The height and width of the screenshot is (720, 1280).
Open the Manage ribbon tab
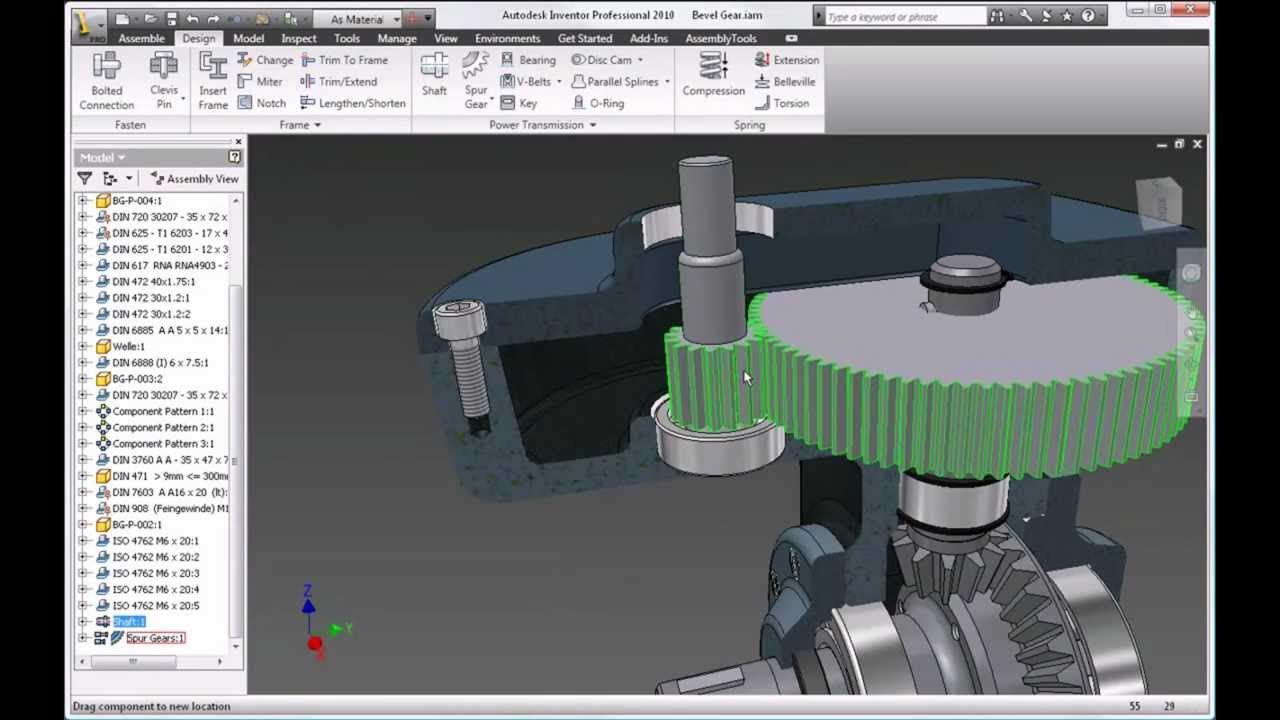point(396,38)
